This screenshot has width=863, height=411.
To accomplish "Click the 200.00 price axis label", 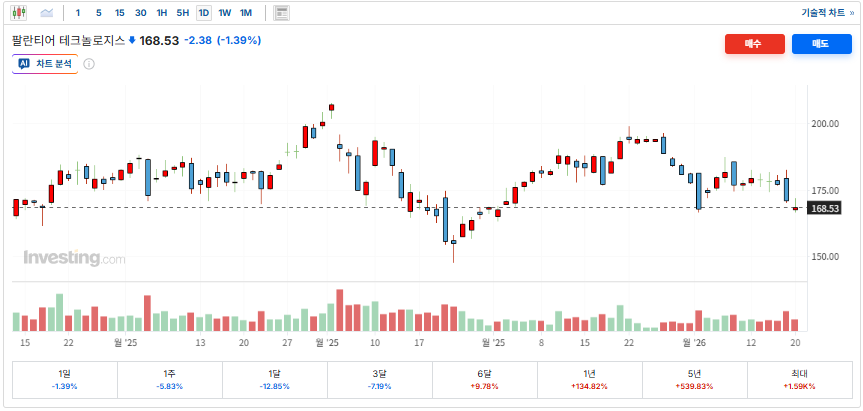I will point(825,124).
